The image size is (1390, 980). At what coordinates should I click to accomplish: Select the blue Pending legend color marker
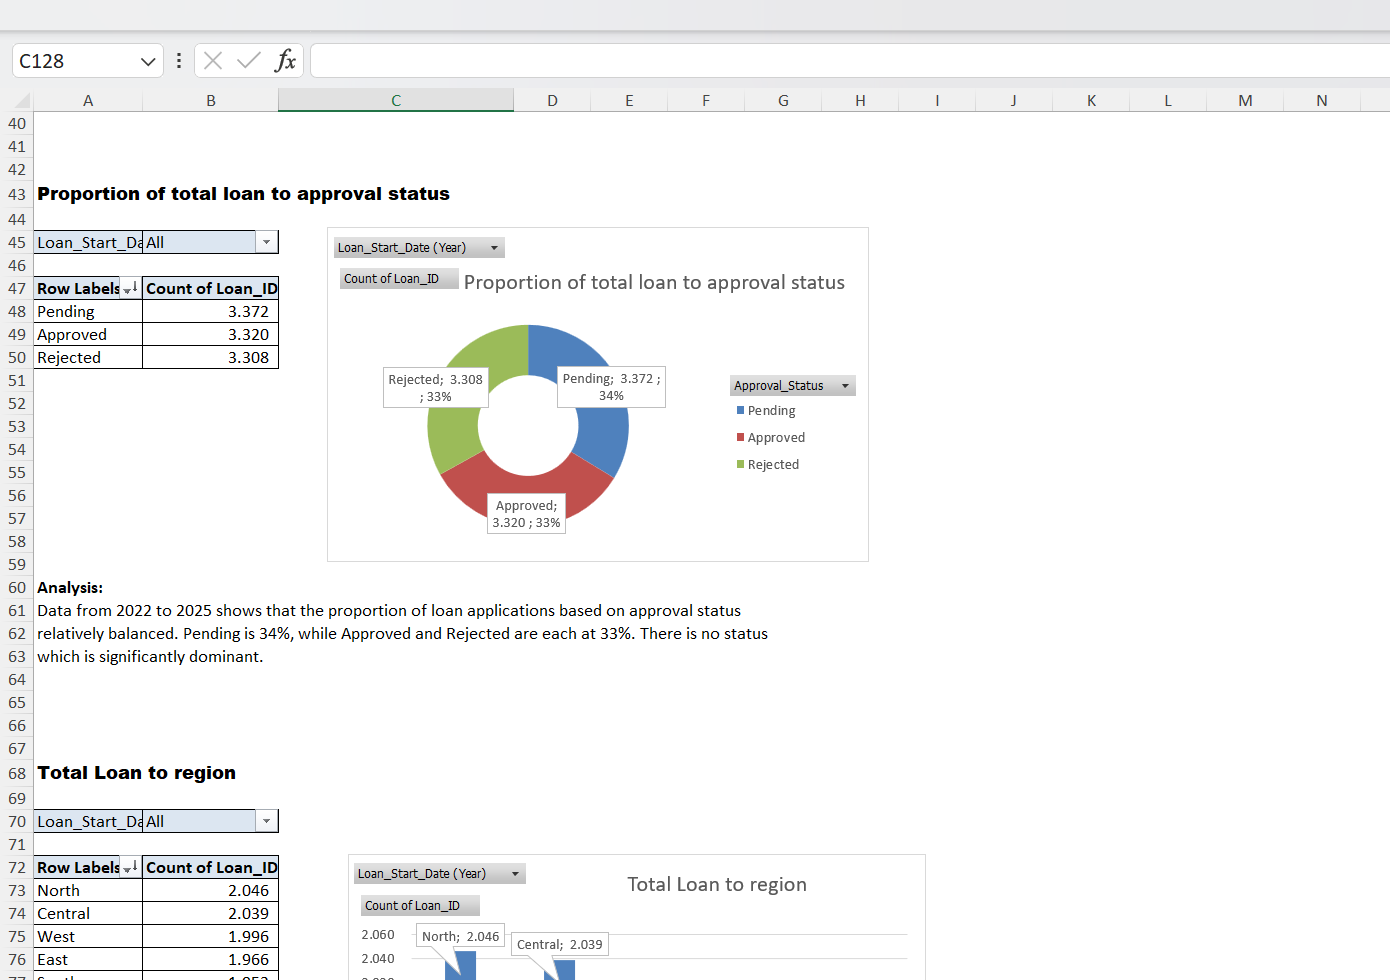[x=738, y=410]
